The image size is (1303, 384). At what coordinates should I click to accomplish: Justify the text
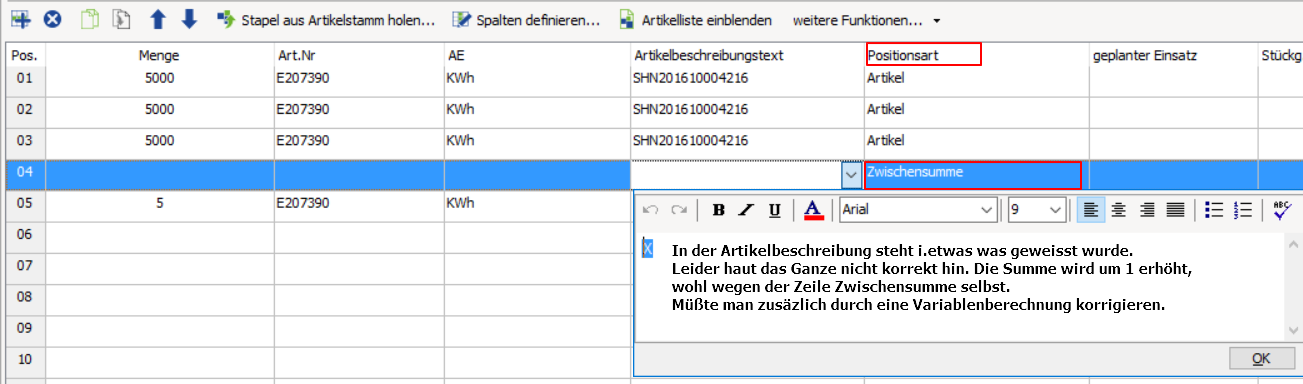coord(1175,210)
